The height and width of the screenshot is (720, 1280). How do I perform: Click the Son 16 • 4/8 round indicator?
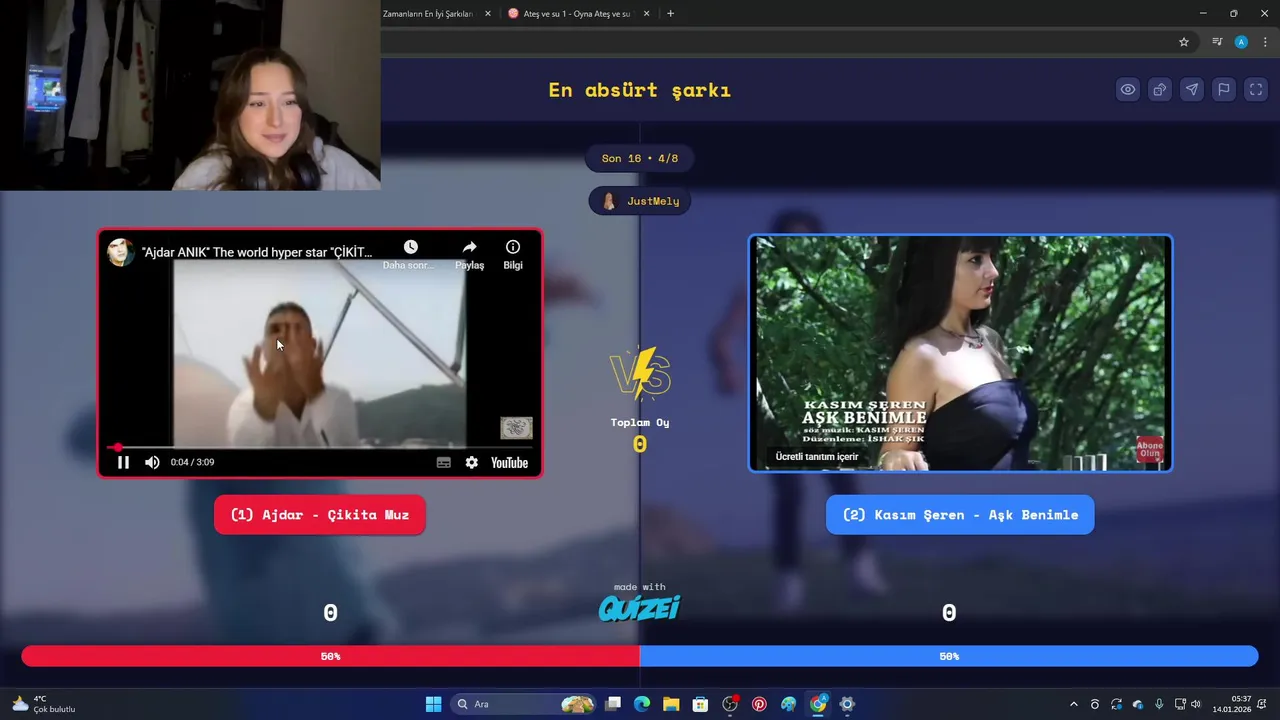(x=640, y=158)
